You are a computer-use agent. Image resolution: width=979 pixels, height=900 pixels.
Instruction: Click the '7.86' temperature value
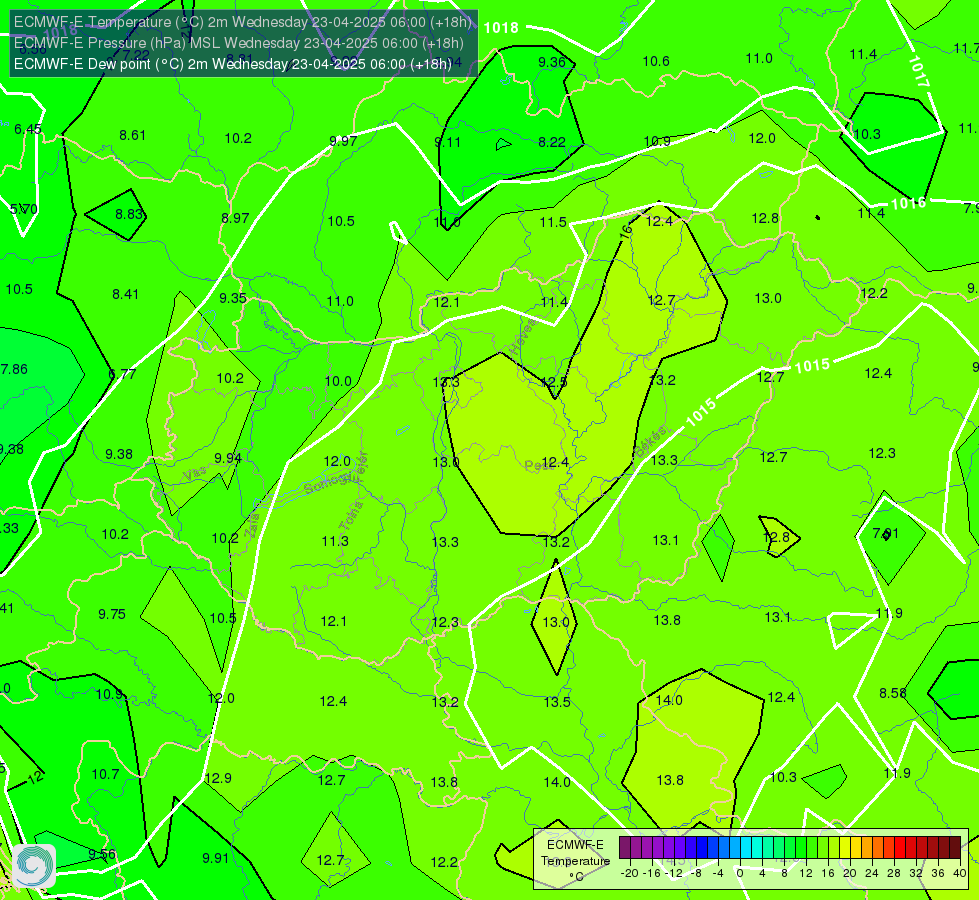[14, 369]
